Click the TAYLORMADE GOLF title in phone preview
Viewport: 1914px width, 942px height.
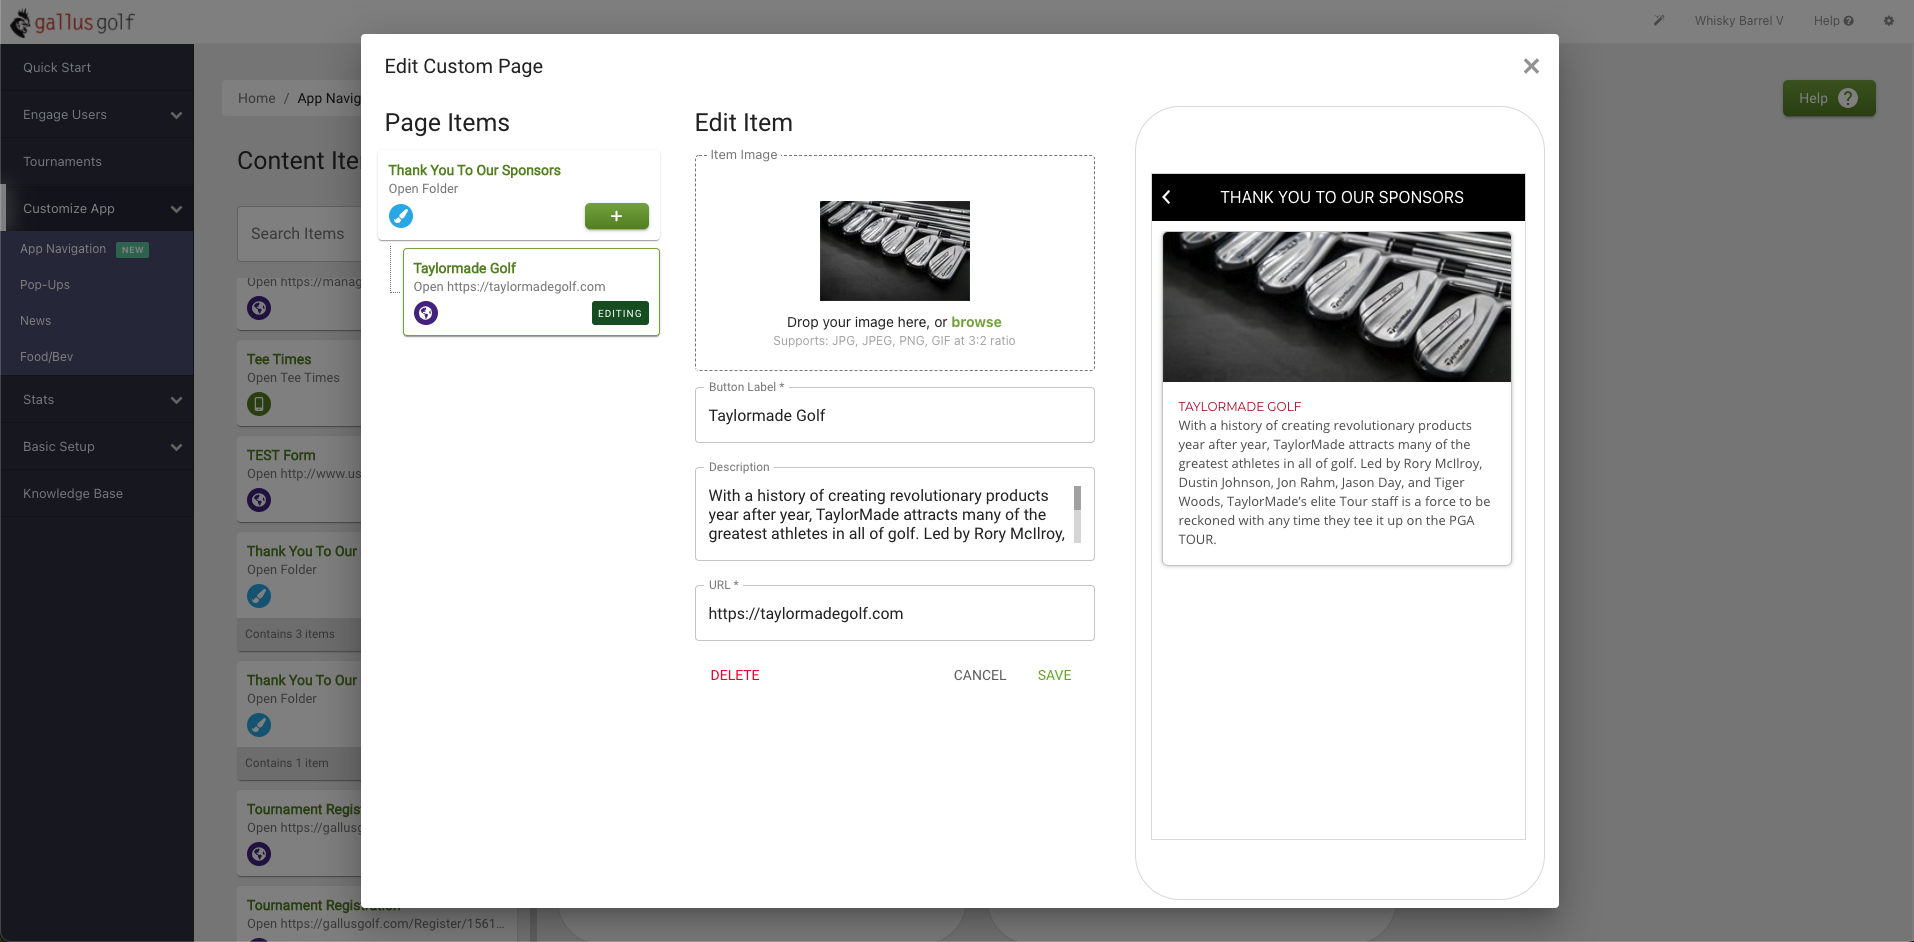1239,407
